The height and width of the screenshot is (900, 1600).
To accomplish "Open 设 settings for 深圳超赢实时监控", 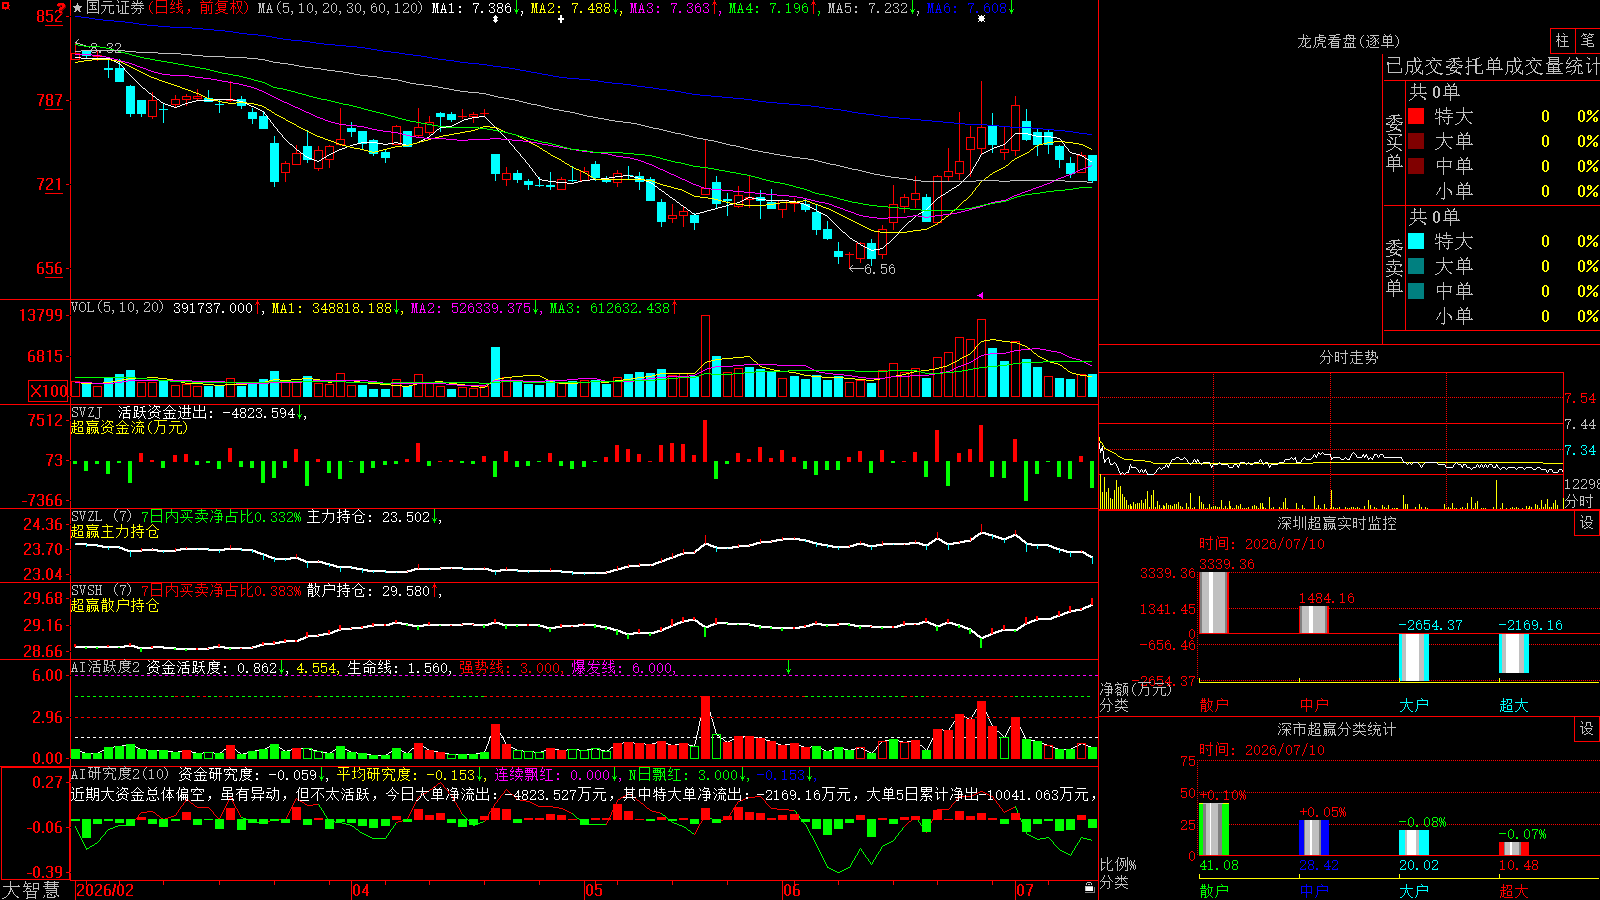I will [x=1587, y=523].
